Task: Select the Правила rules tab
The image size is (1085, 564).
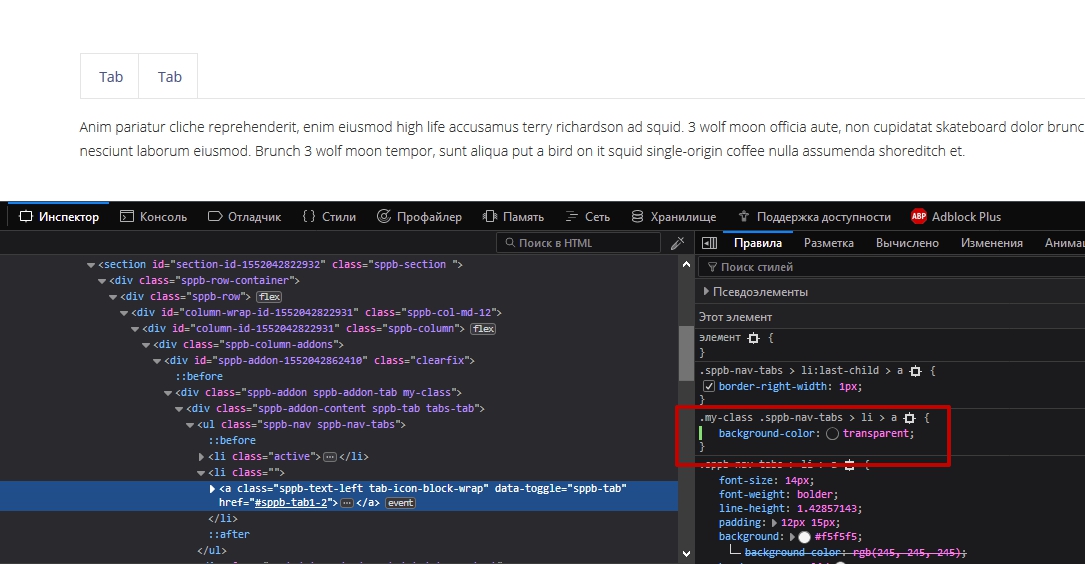Action: (758, 243)
